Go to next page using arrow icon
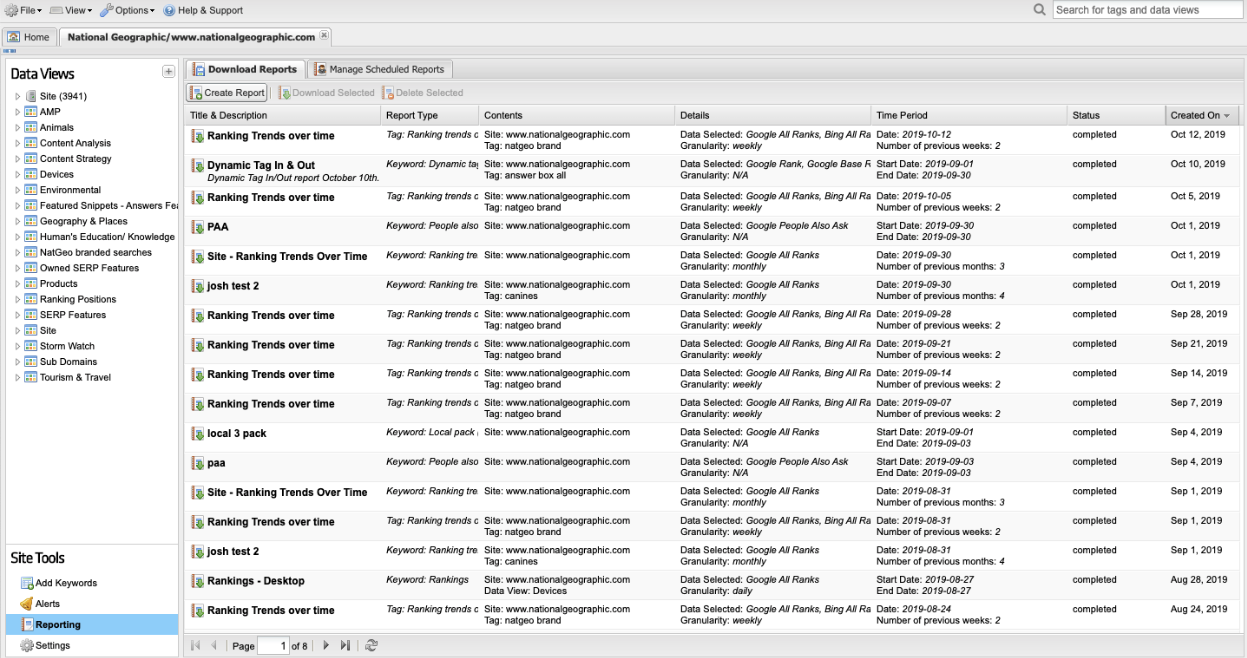Viewport: 1247px width, 658px height. [326, 646]
